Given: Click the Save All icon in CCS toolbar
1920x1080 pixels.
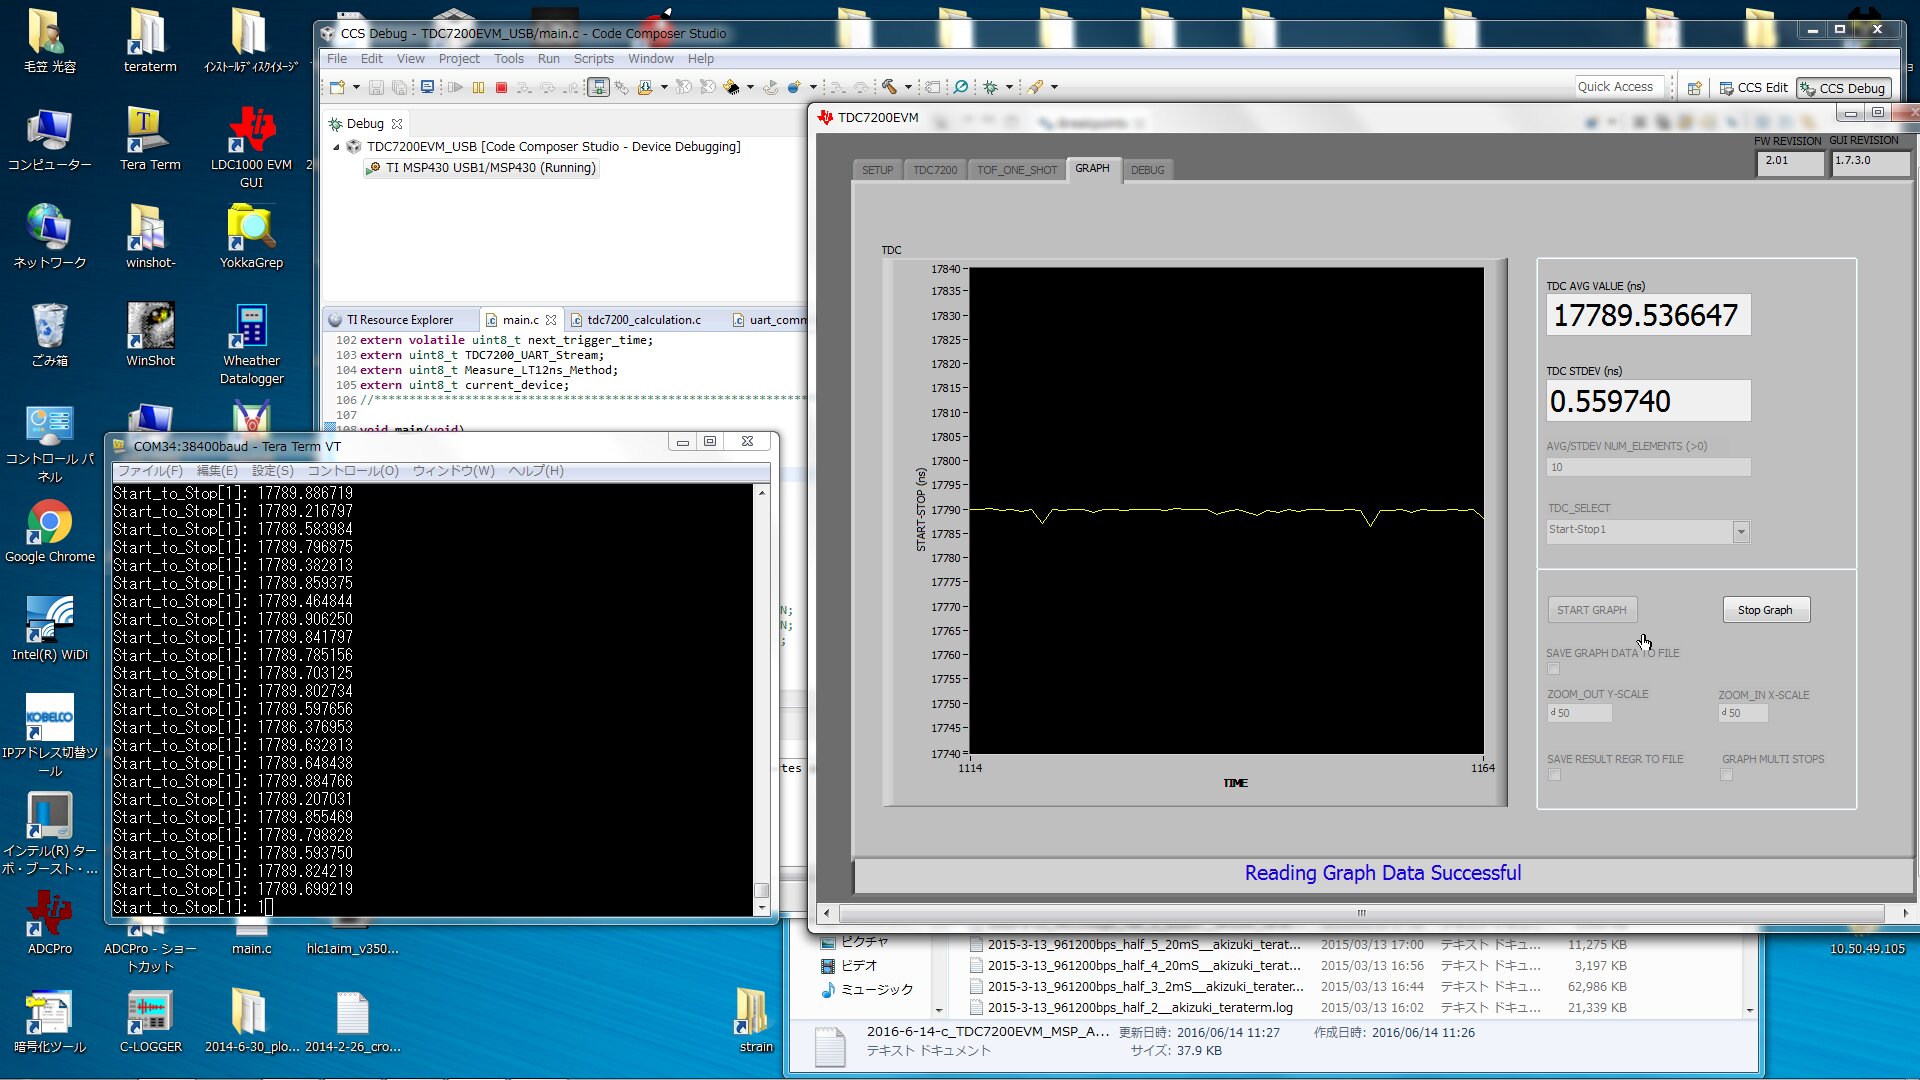Looking at the screenshot, I should coord(400,87).
